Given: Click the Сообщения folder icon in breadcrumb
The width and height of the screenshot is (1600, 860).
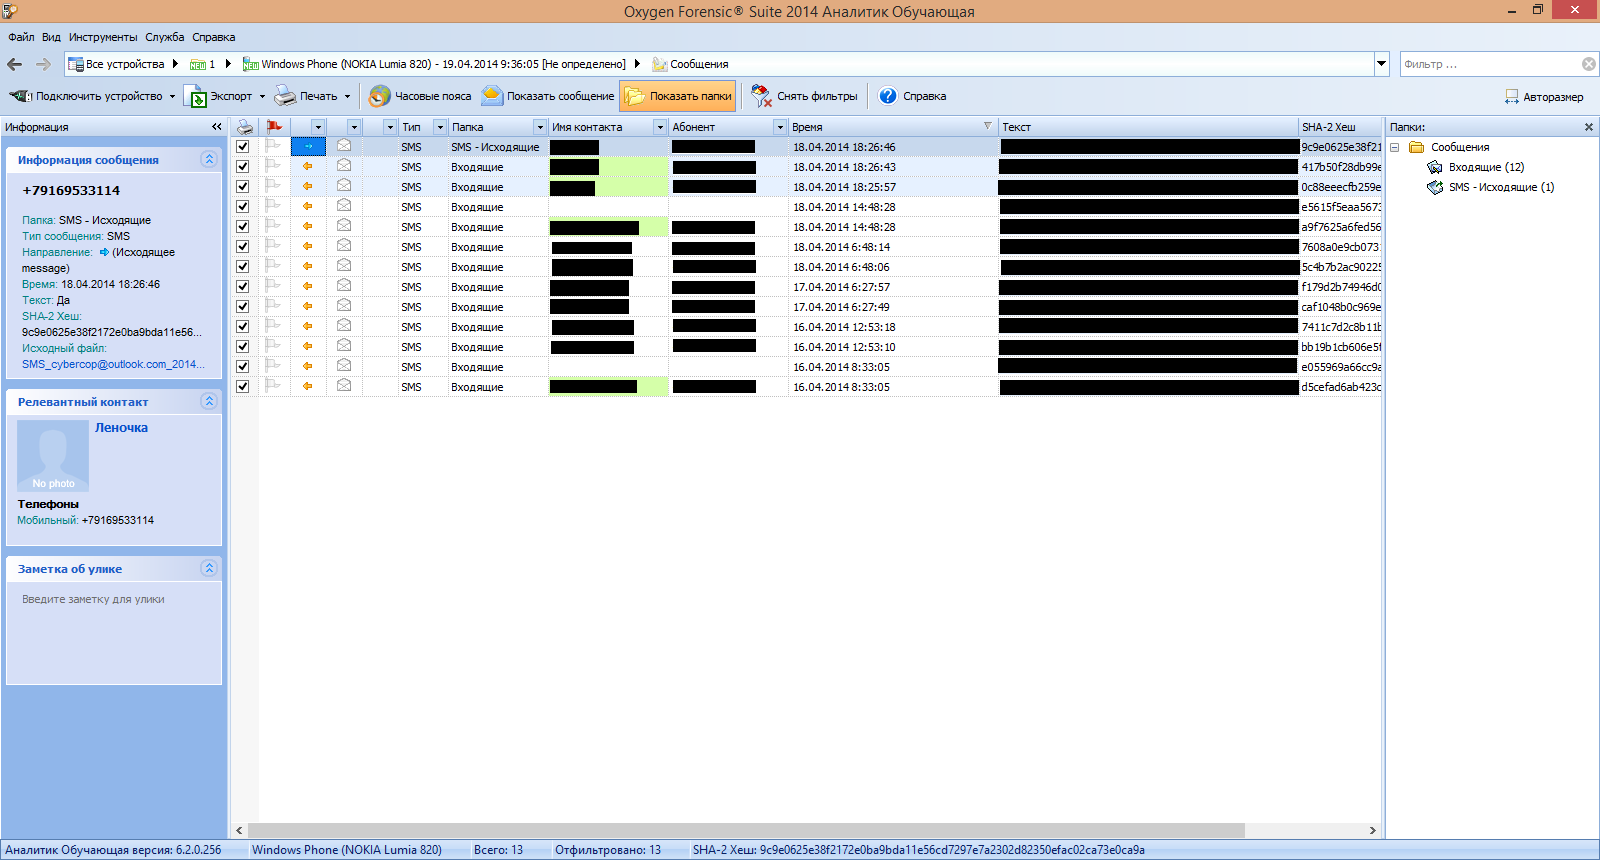Looking at the screenshot, I should 660,64.
